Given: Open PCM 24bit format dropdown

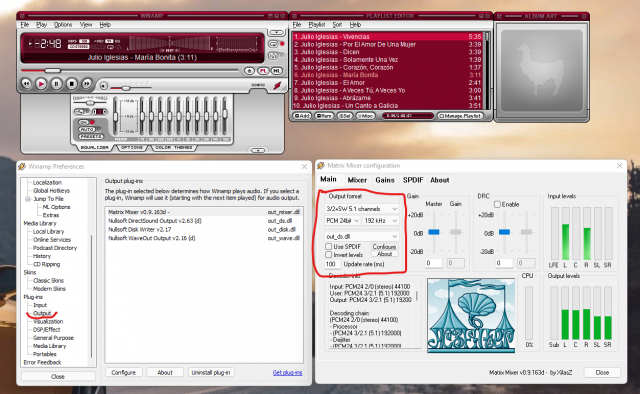Looking at the screenshot, I should 342,220.
